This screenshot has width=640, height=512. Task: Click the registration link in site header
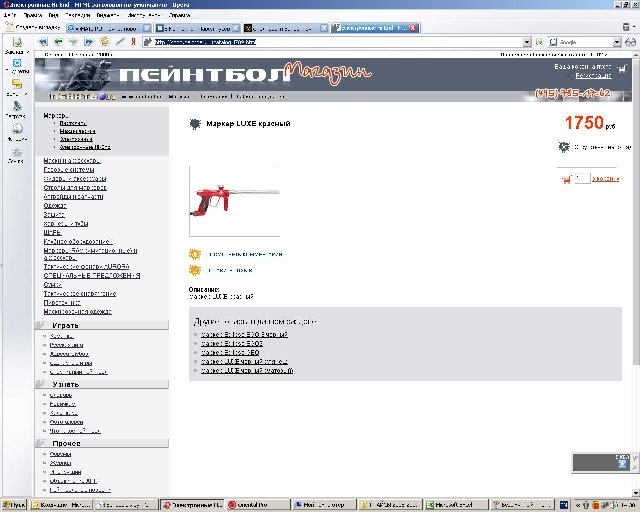pos(593,76)
